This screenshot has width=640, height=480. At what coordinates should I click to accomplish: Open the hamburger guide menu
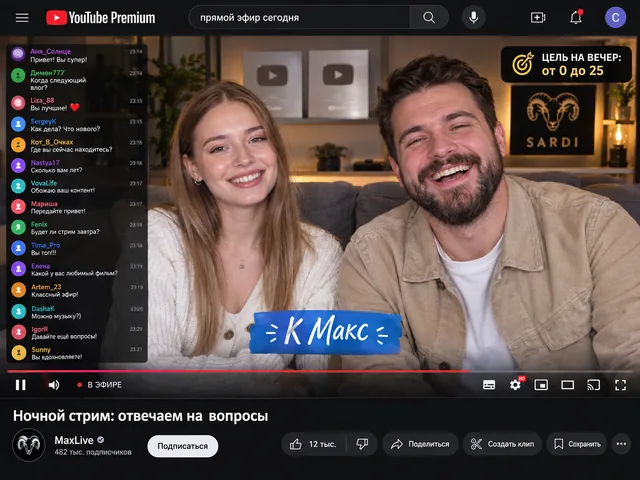click(x=22, y=18)
